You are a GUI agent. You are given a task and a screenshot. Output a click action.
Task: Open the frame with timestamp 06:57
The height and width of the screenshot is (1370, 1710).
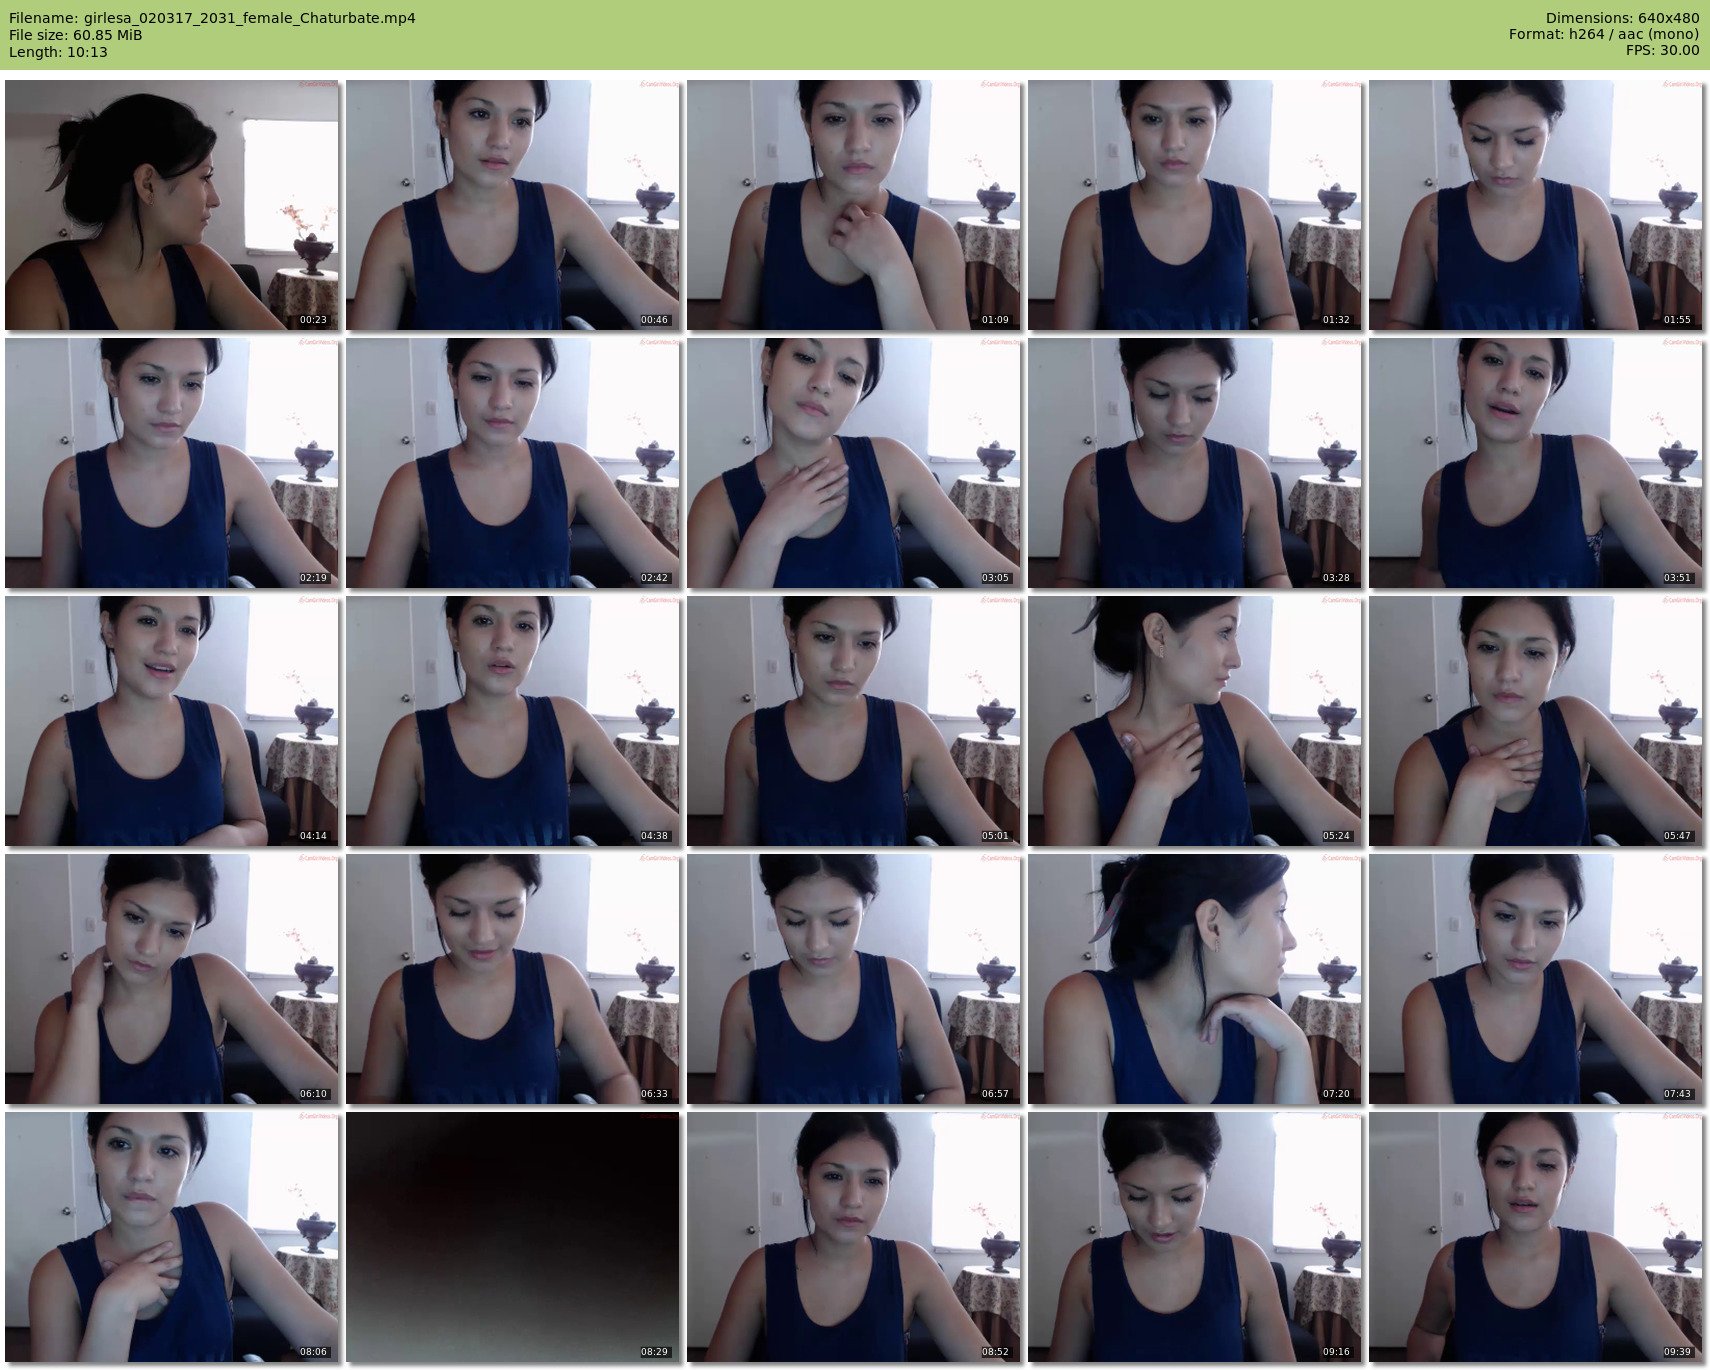[854, 979]
